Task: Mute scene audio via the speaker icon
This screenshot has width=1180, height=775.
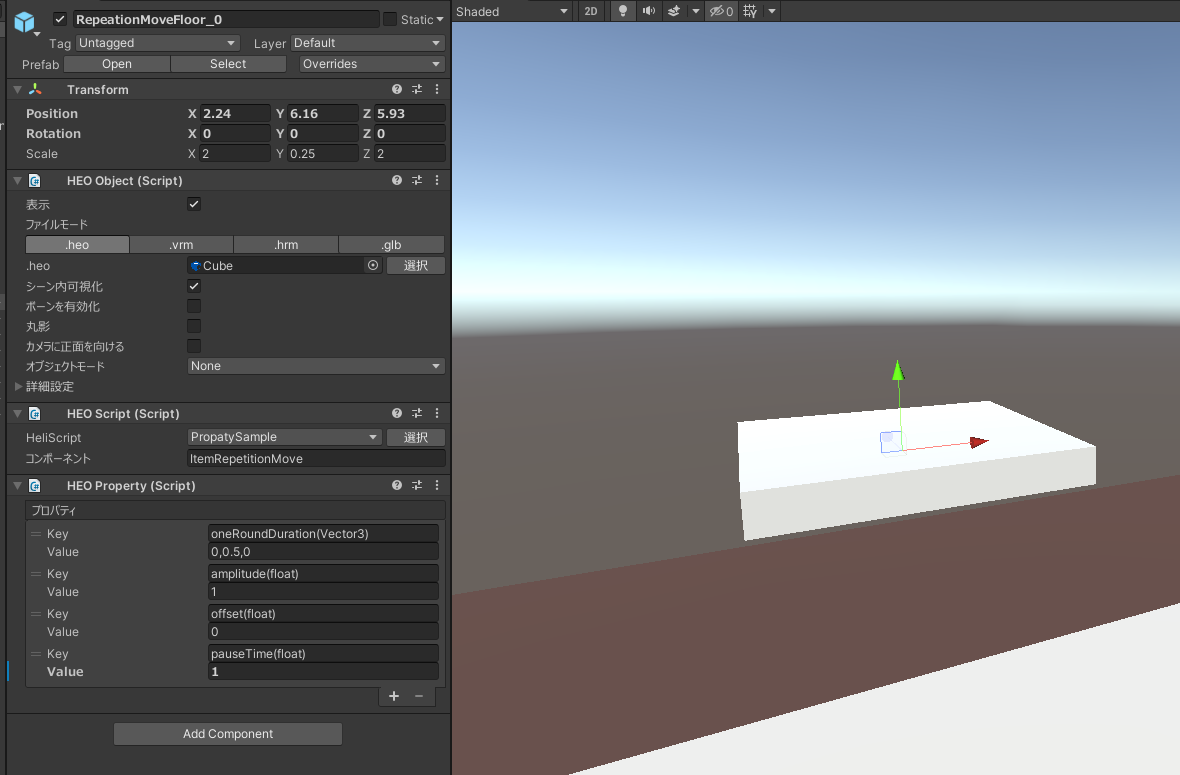Action: (651, 11)
